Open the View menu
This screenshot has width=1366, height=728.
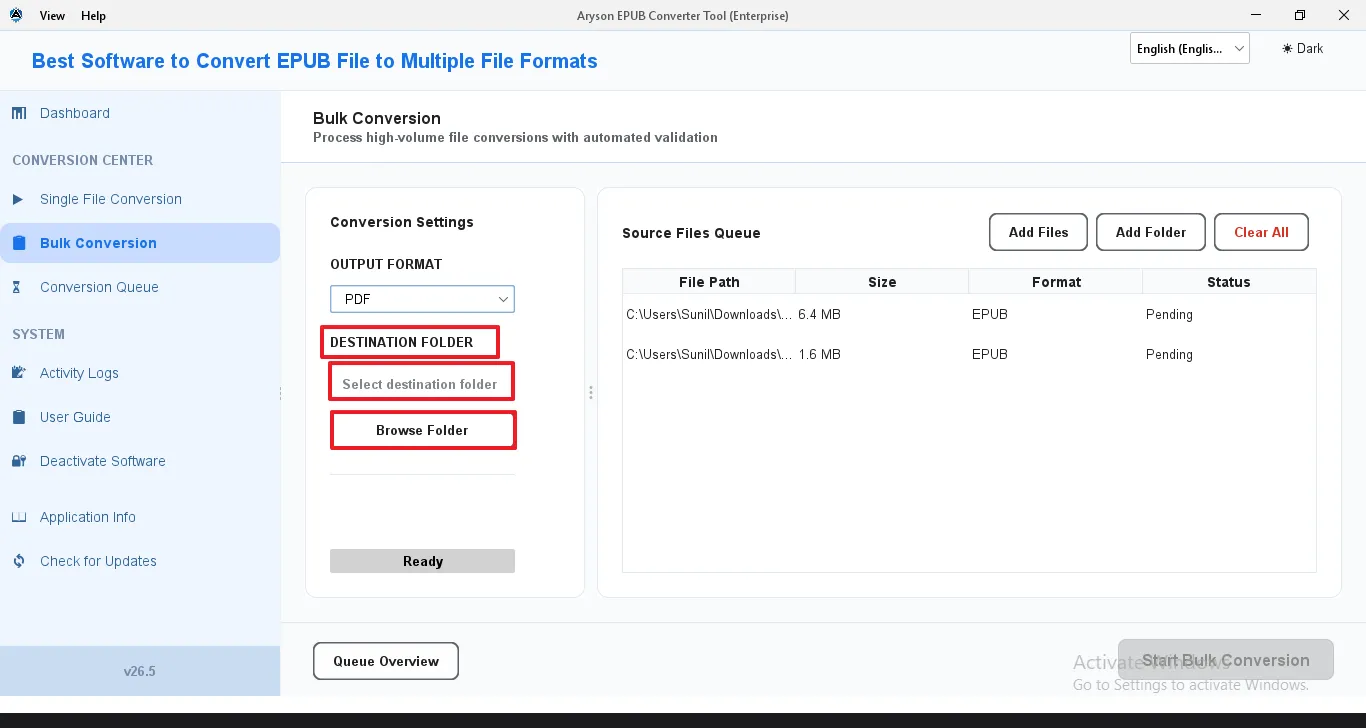pyautogui.click(x=52, y=15)
